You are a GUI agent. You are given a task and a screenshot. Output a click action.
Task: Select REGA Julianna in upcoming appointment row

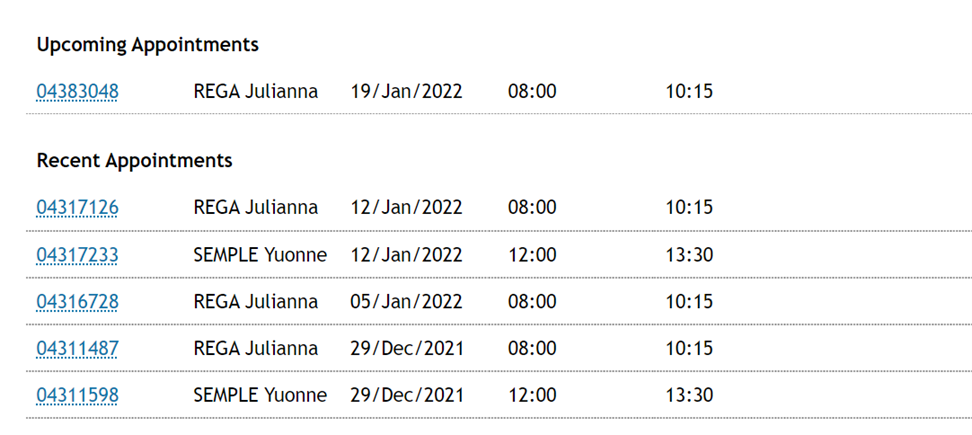(x=255, y=92)
